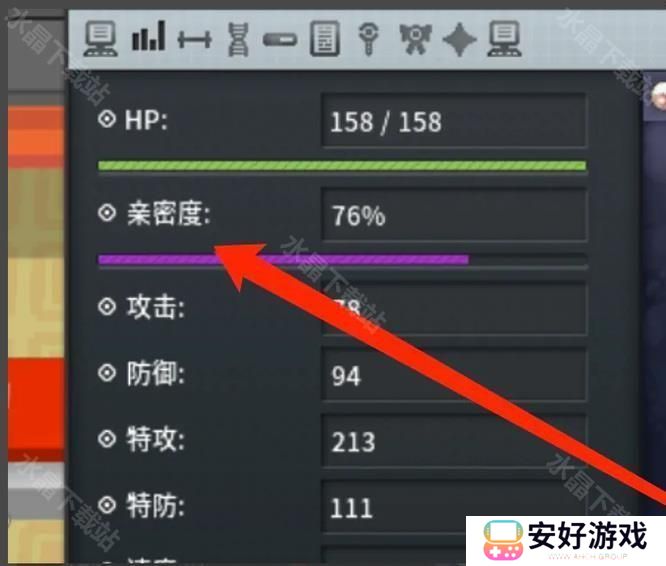
Task: Select the bar chart stats icon
Action: [x=148, y=37]
